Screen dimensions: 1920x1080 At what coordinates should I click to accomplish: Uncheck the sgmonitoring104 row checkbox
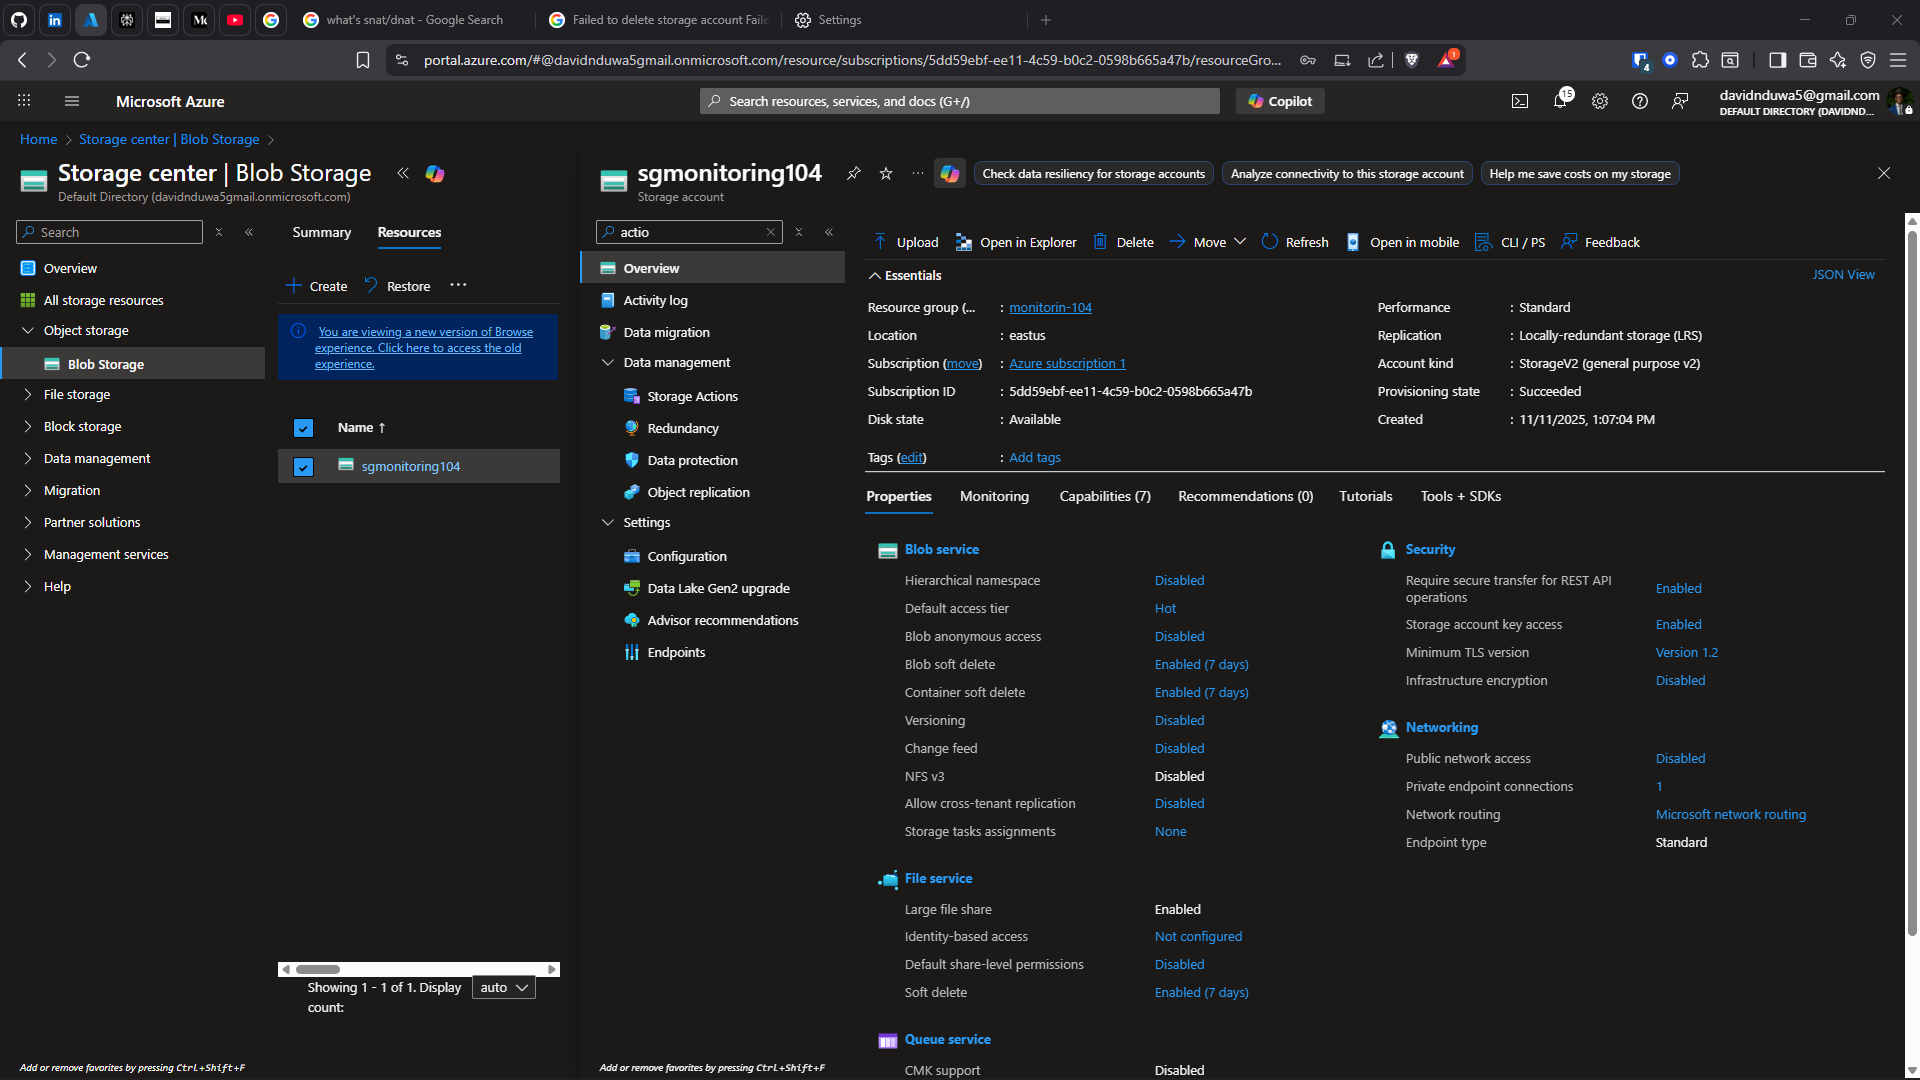point(303,467)
